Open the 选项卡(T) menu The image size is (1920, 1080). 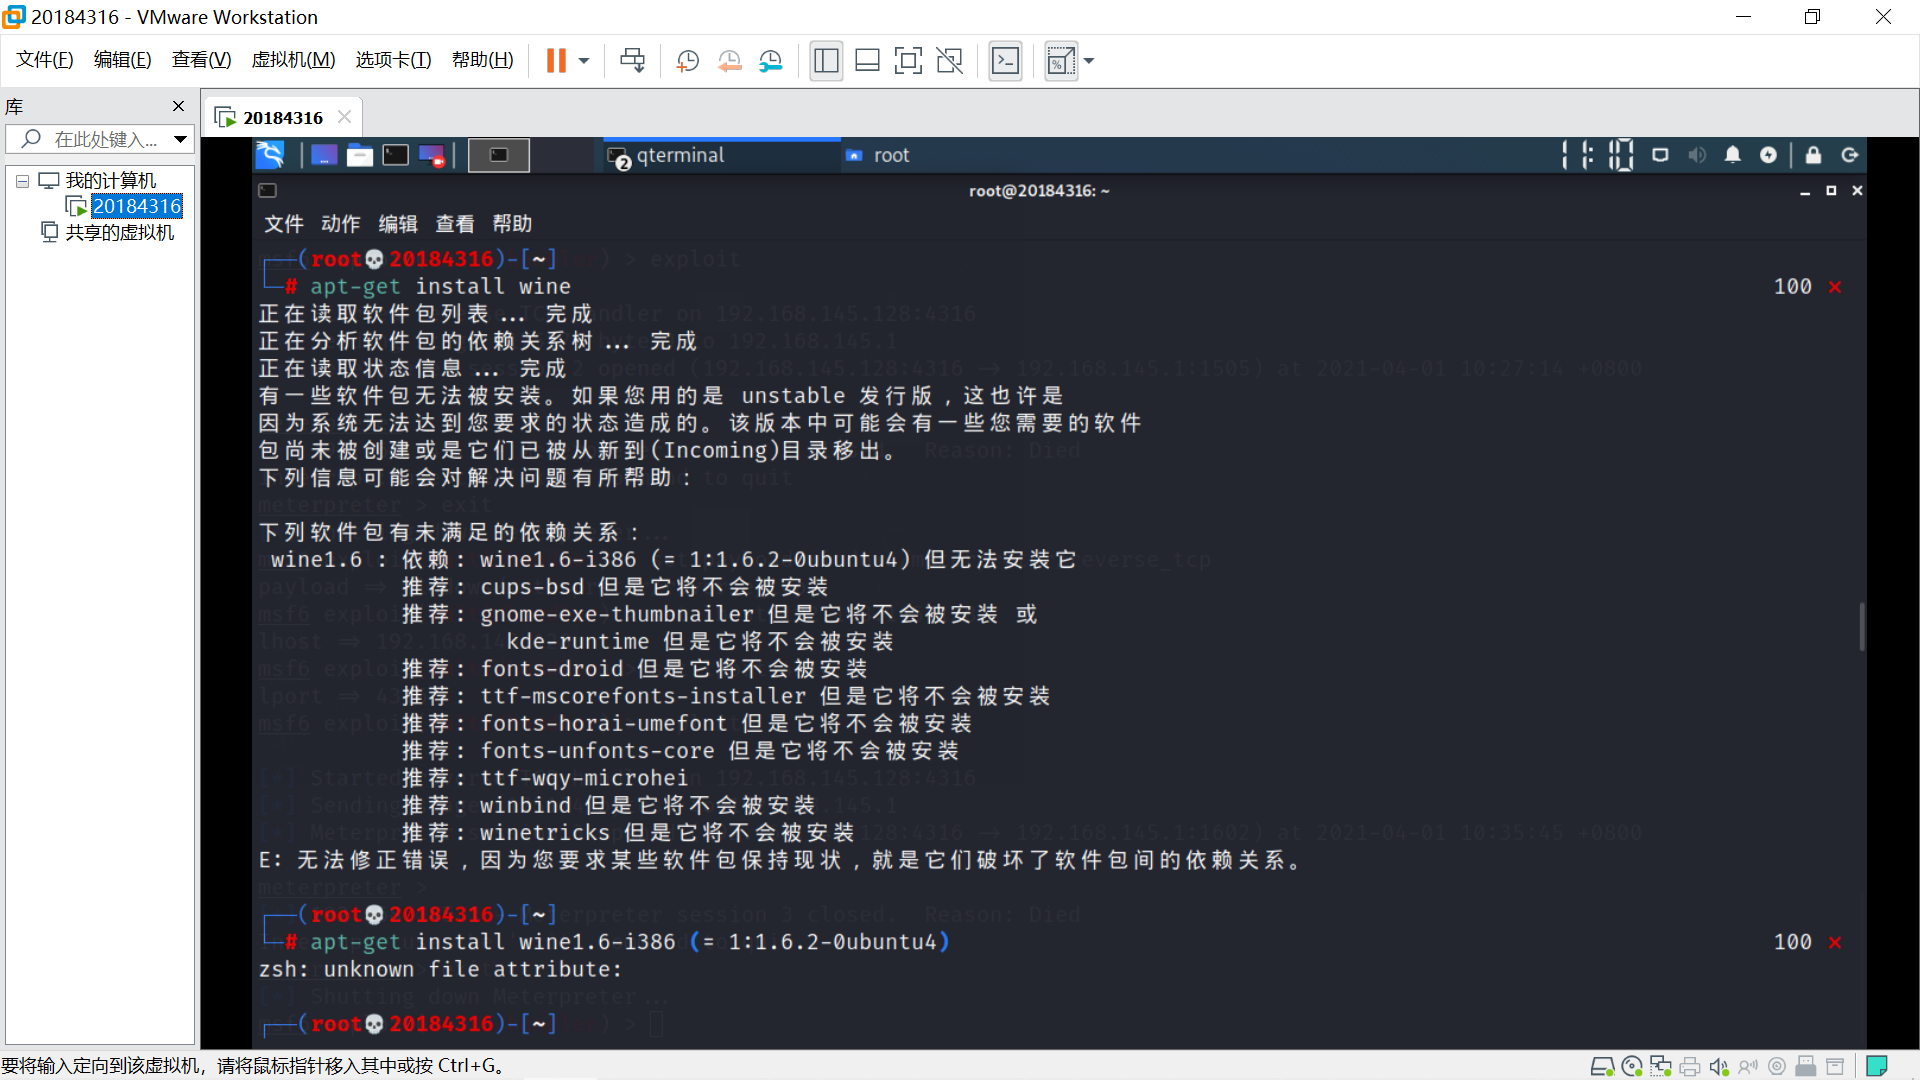(x=393, y=60)
